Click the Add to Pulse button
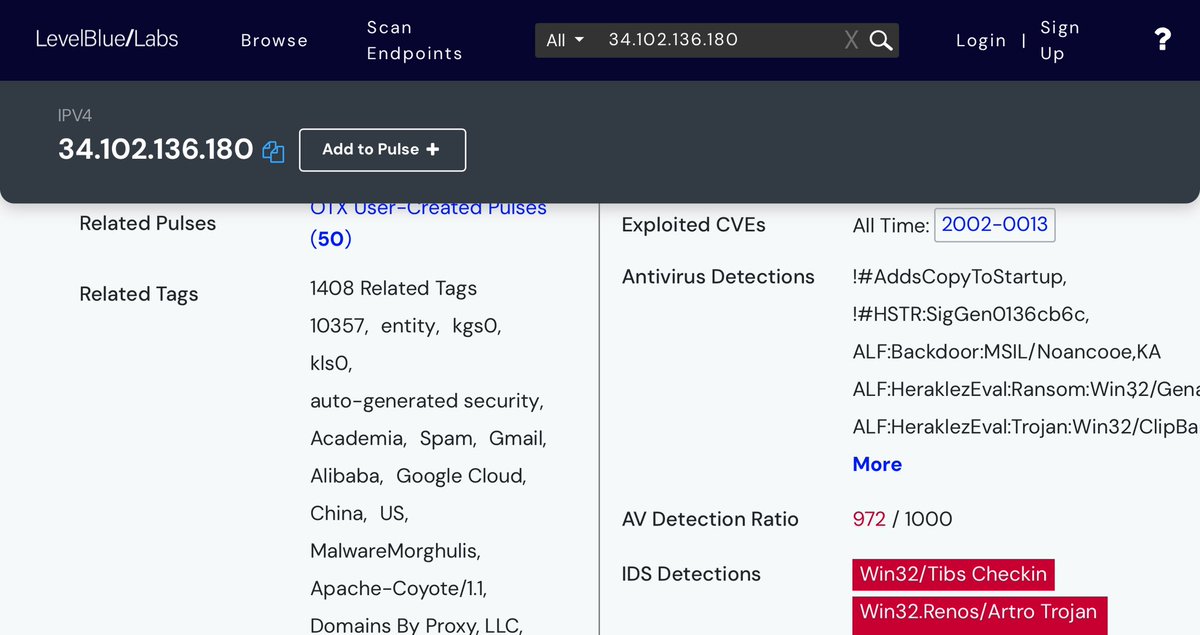1200x635 pixels. click(382, 149)
